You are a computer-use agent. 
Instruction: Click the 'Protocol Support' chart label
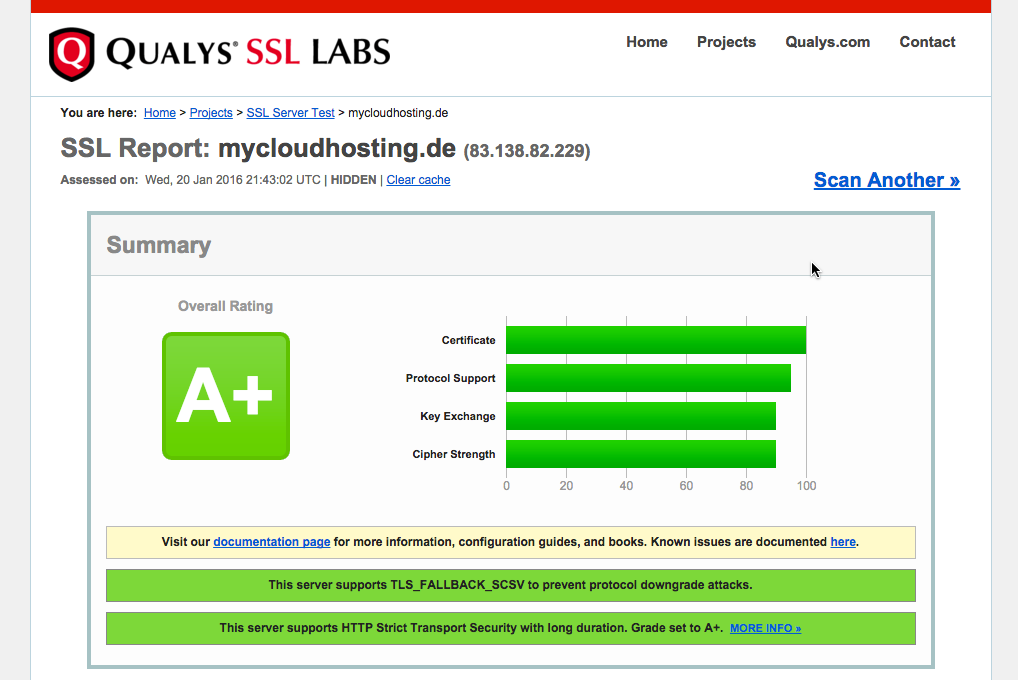click(451, 378)
